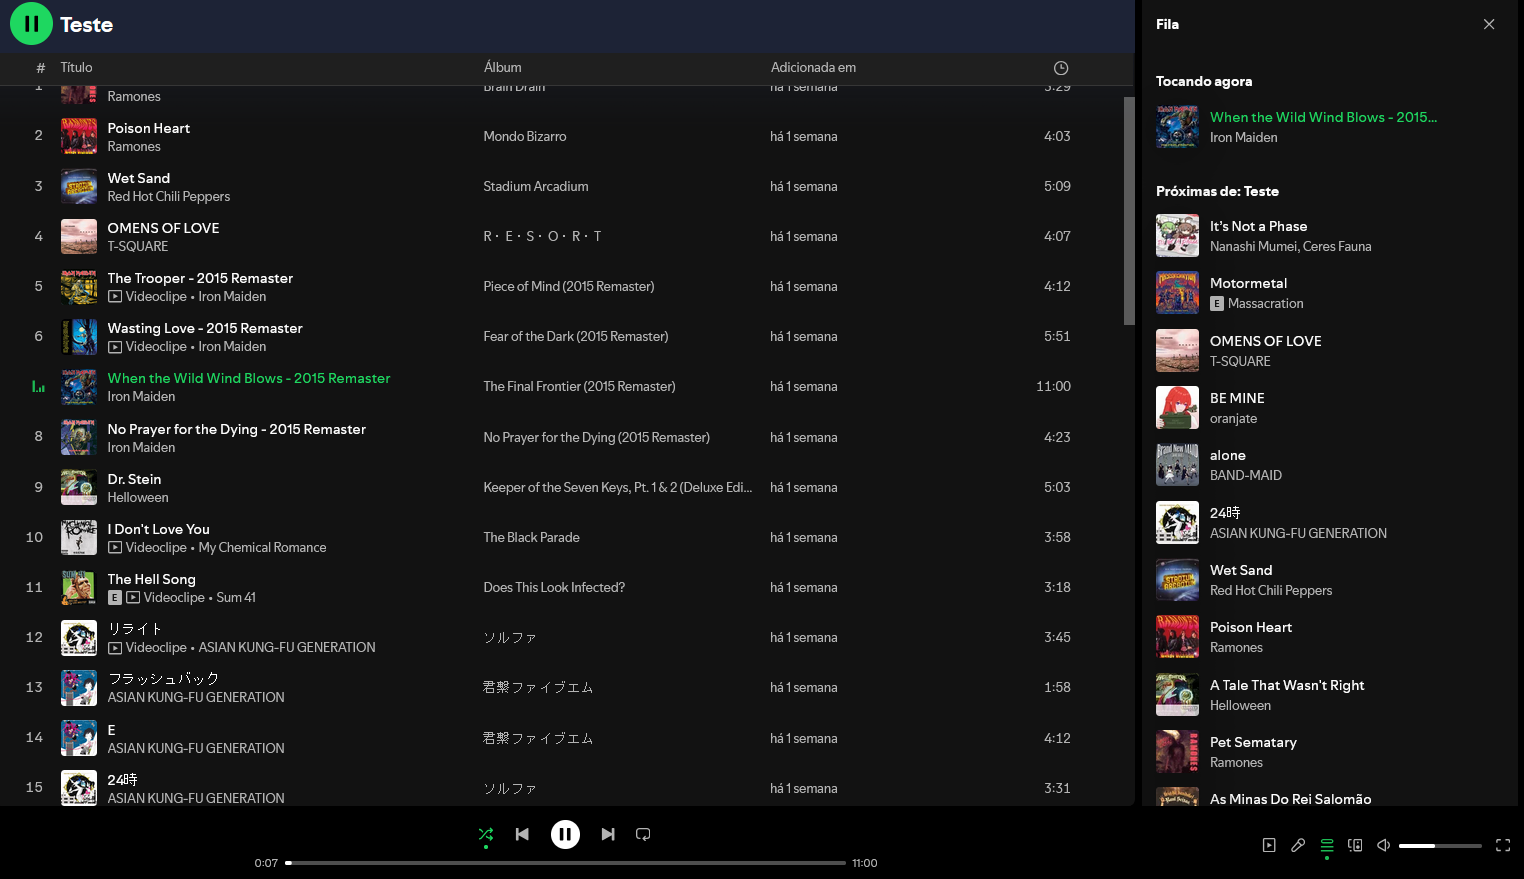
Task: Sort tracks by Álbum column
Action: click(x=502, y=67)
